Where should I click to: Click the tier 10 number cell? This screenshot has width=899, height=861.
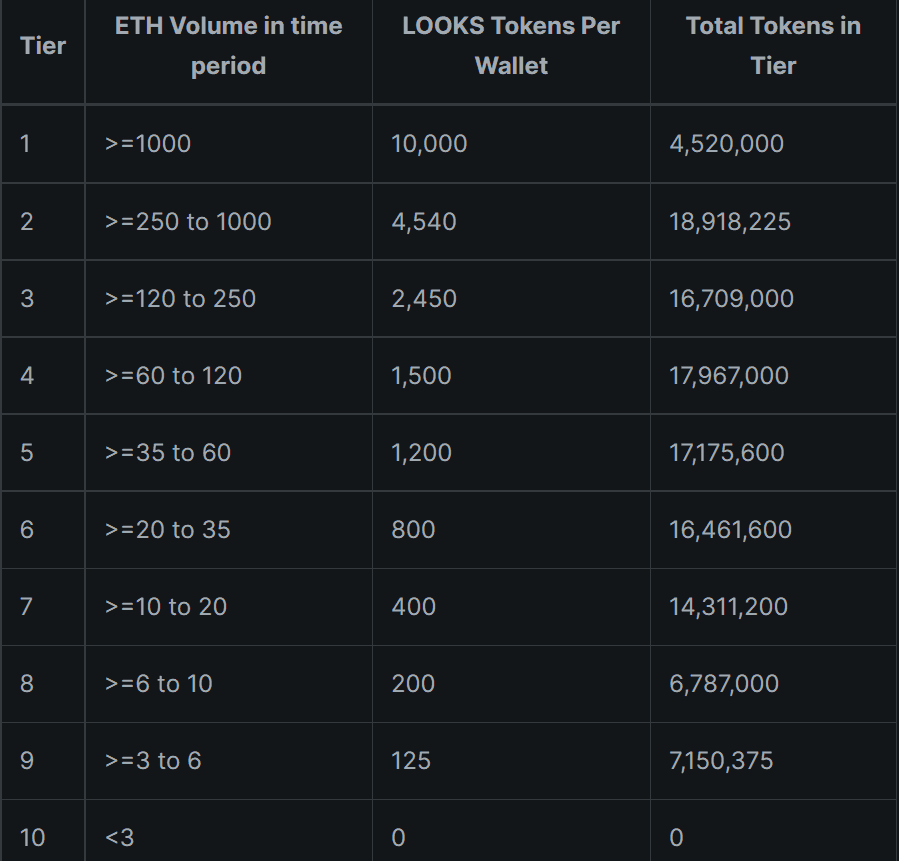click(33, 837)
